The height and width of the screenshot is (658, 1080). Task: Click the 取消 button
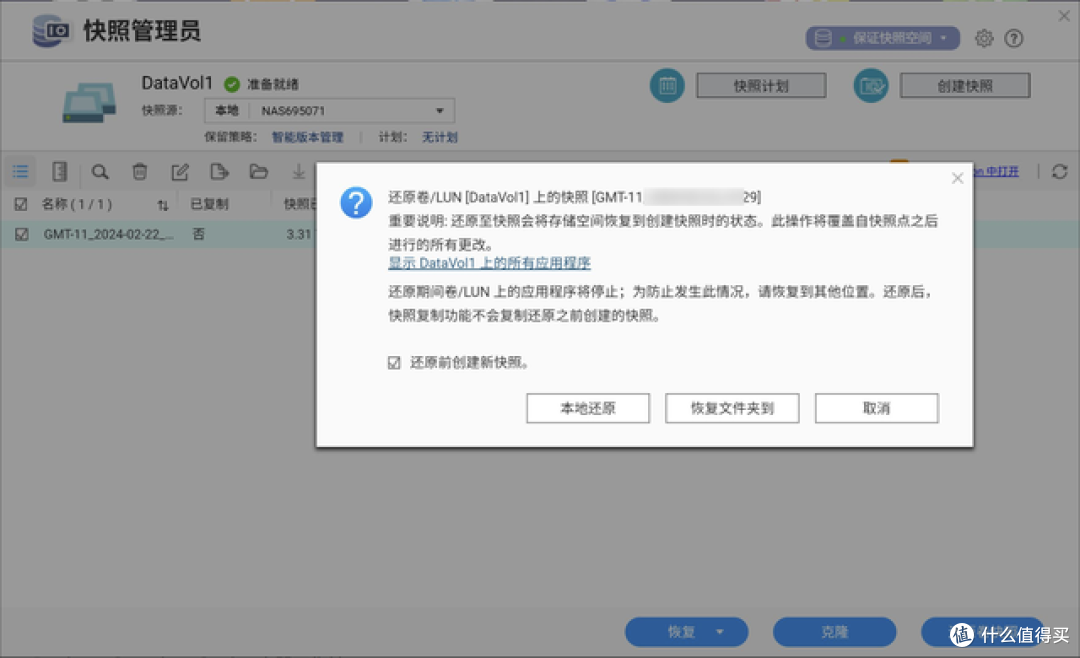[876, 409]
